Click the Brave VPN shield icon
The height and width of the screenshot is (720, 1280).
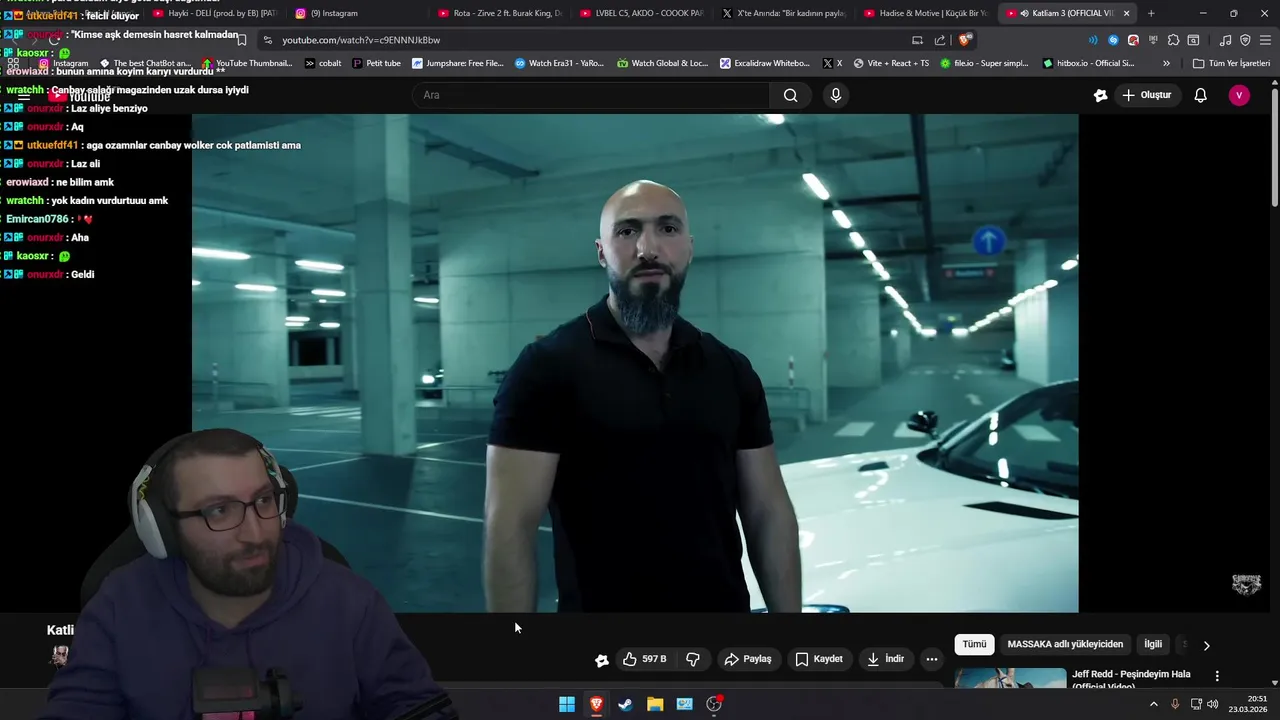point(1245,40)
